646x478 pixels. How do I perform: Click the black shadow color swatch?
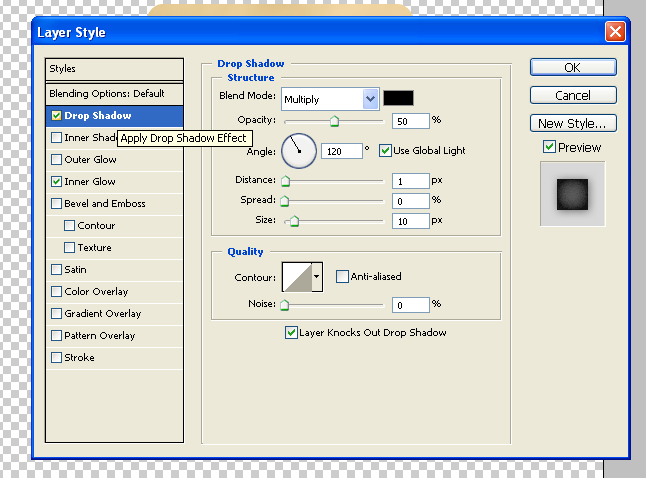398,98
